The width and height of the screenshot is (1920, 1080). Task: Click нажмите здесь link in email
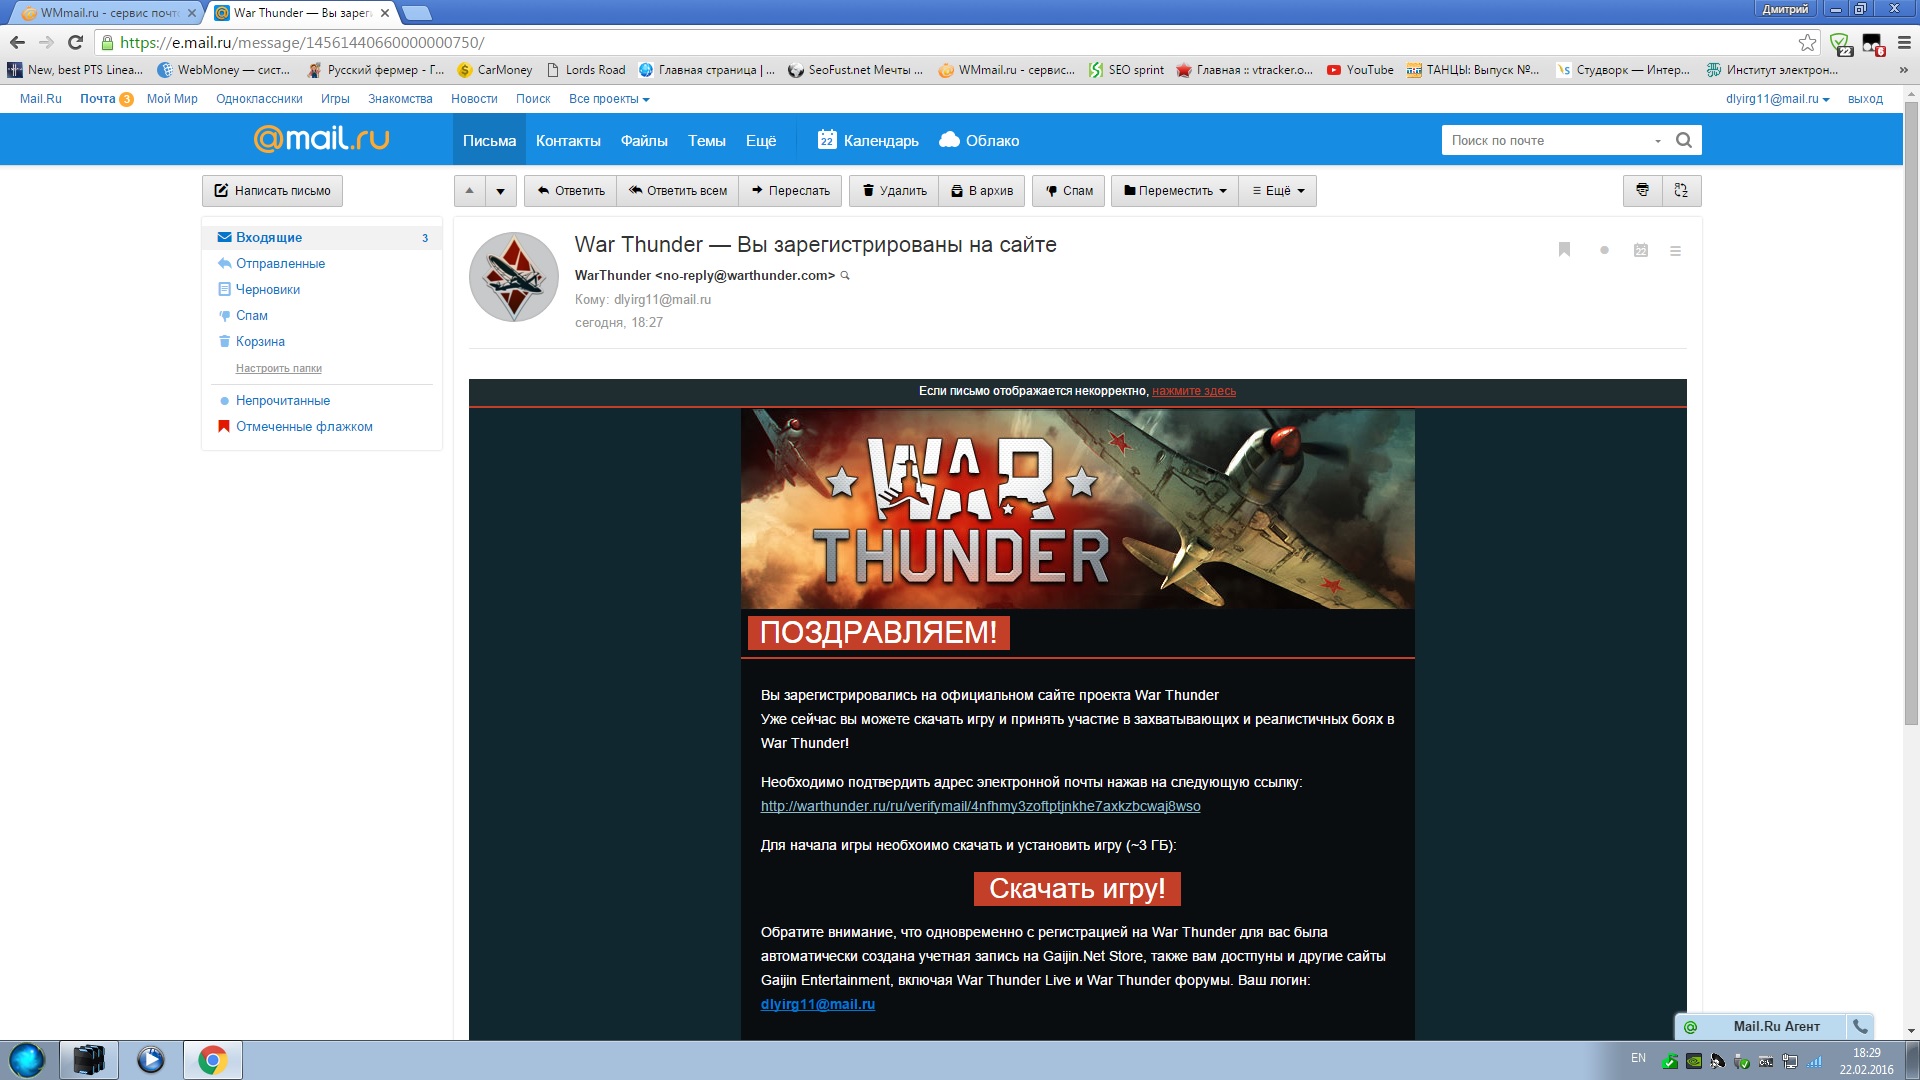click(1193, 391)
